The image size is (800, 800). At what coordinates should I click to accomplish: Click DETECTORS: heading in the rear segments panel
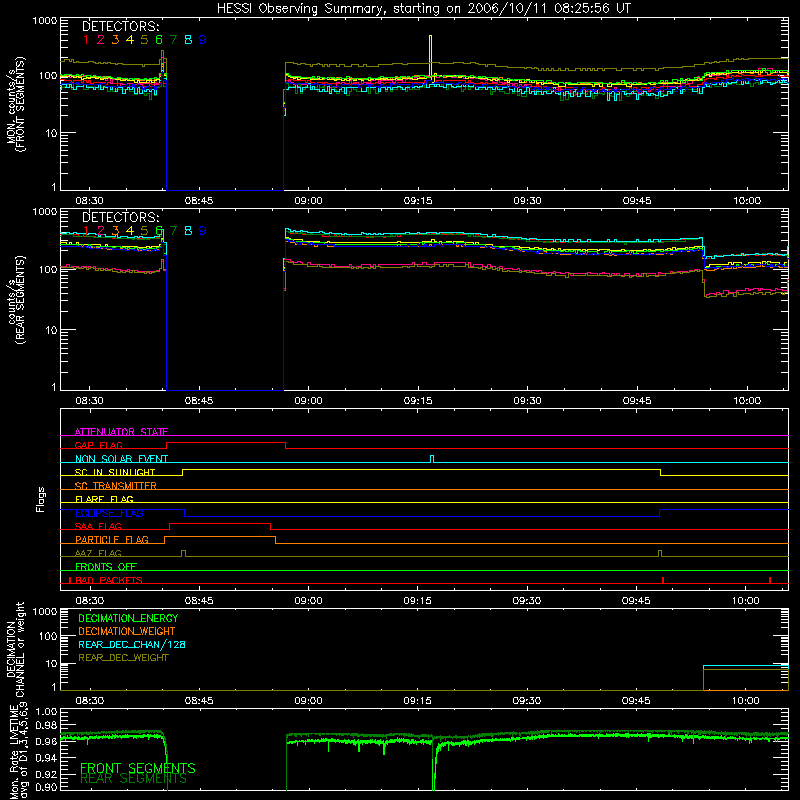(121, 217)
